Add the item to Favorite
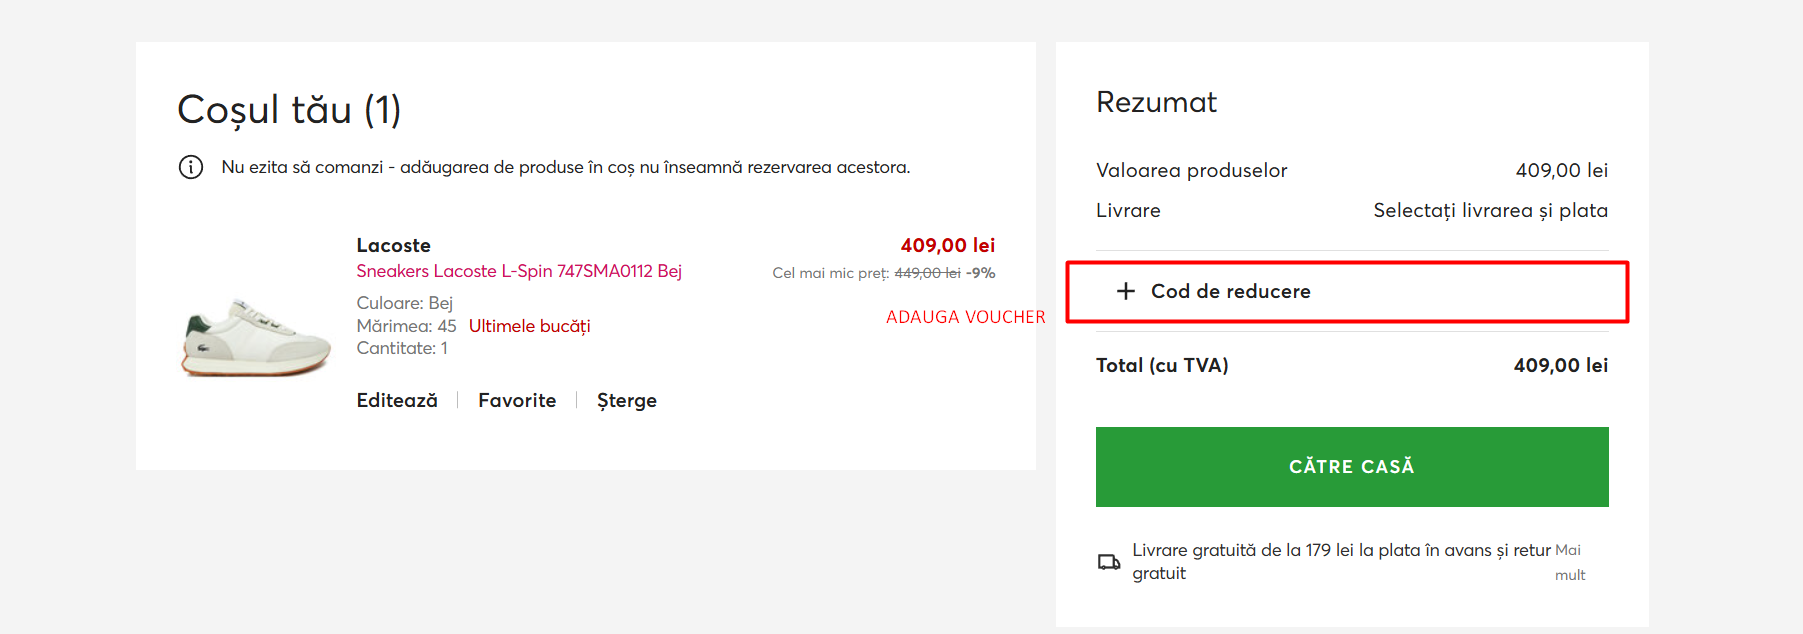Viewport: 1803px width, 634px height. [517, 400]
